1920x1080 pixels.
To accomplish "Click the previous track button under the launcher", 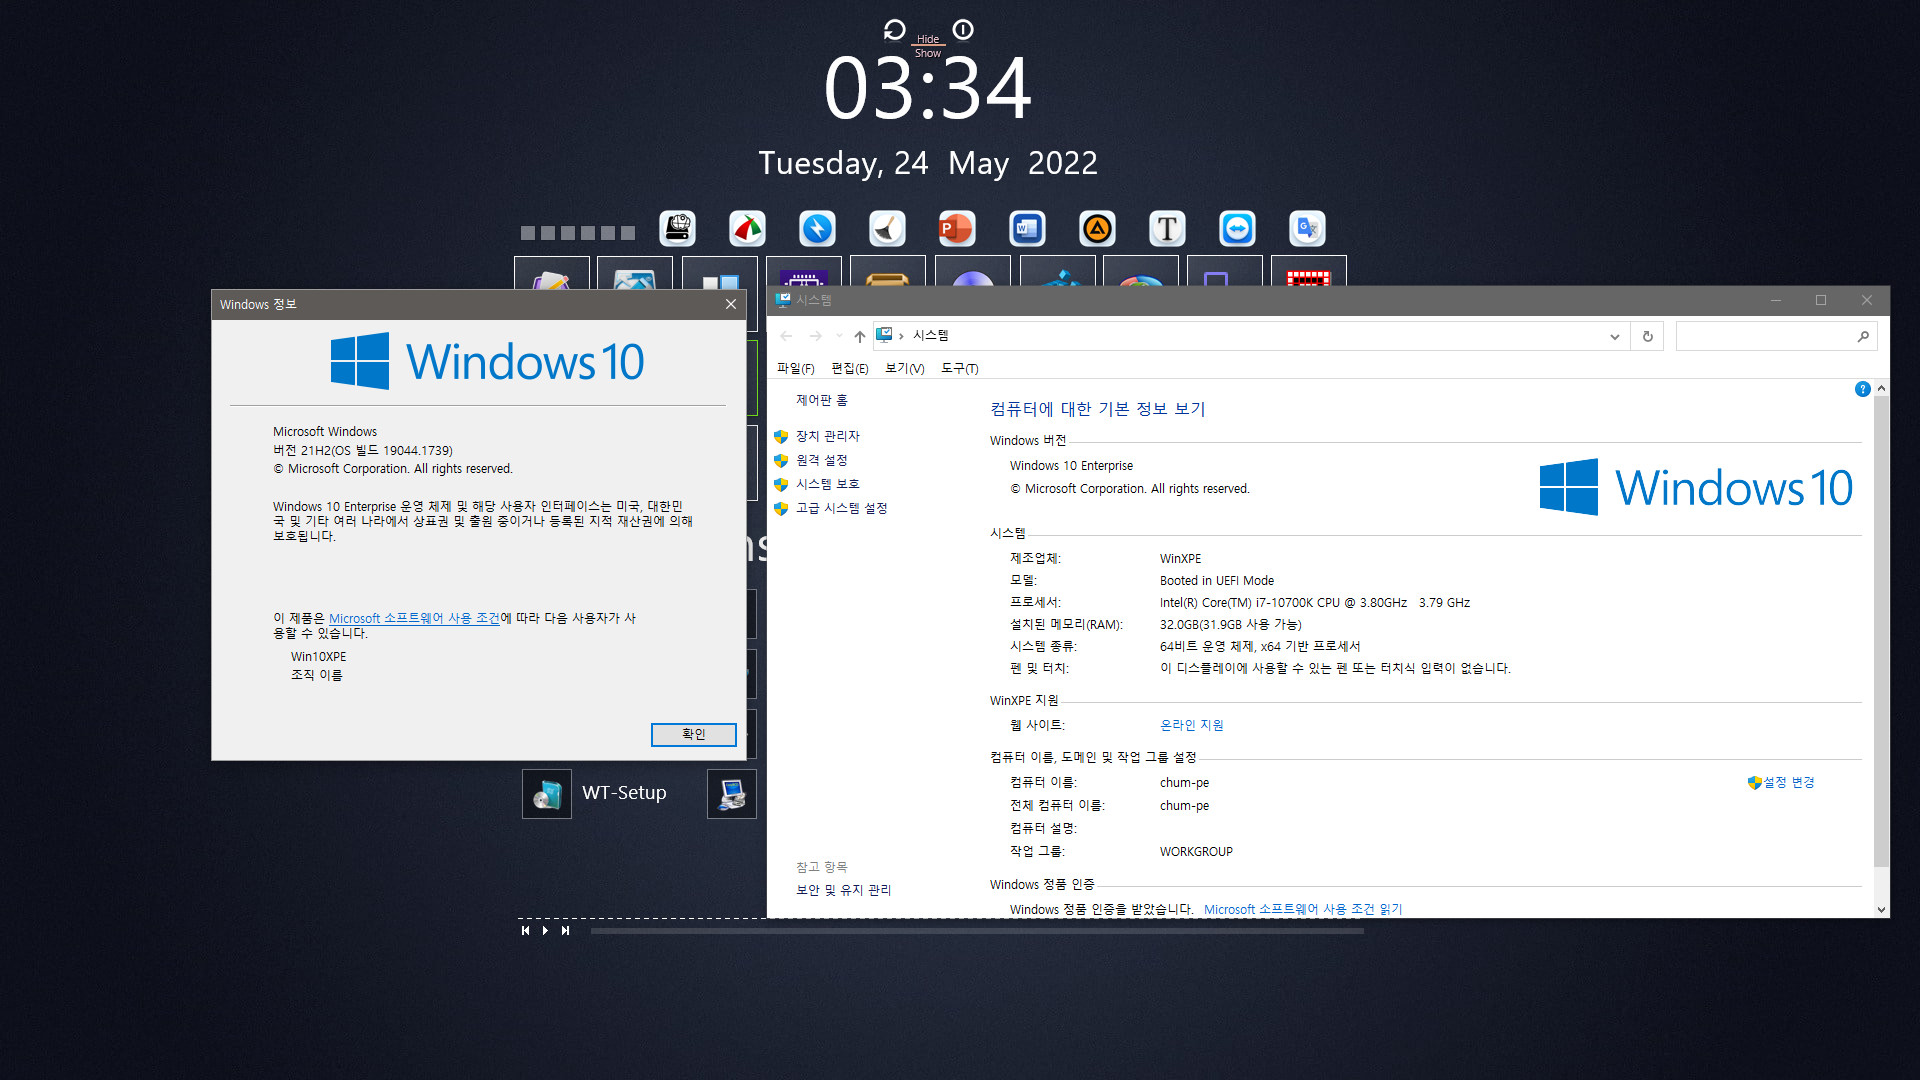I will tap(525, 931).
